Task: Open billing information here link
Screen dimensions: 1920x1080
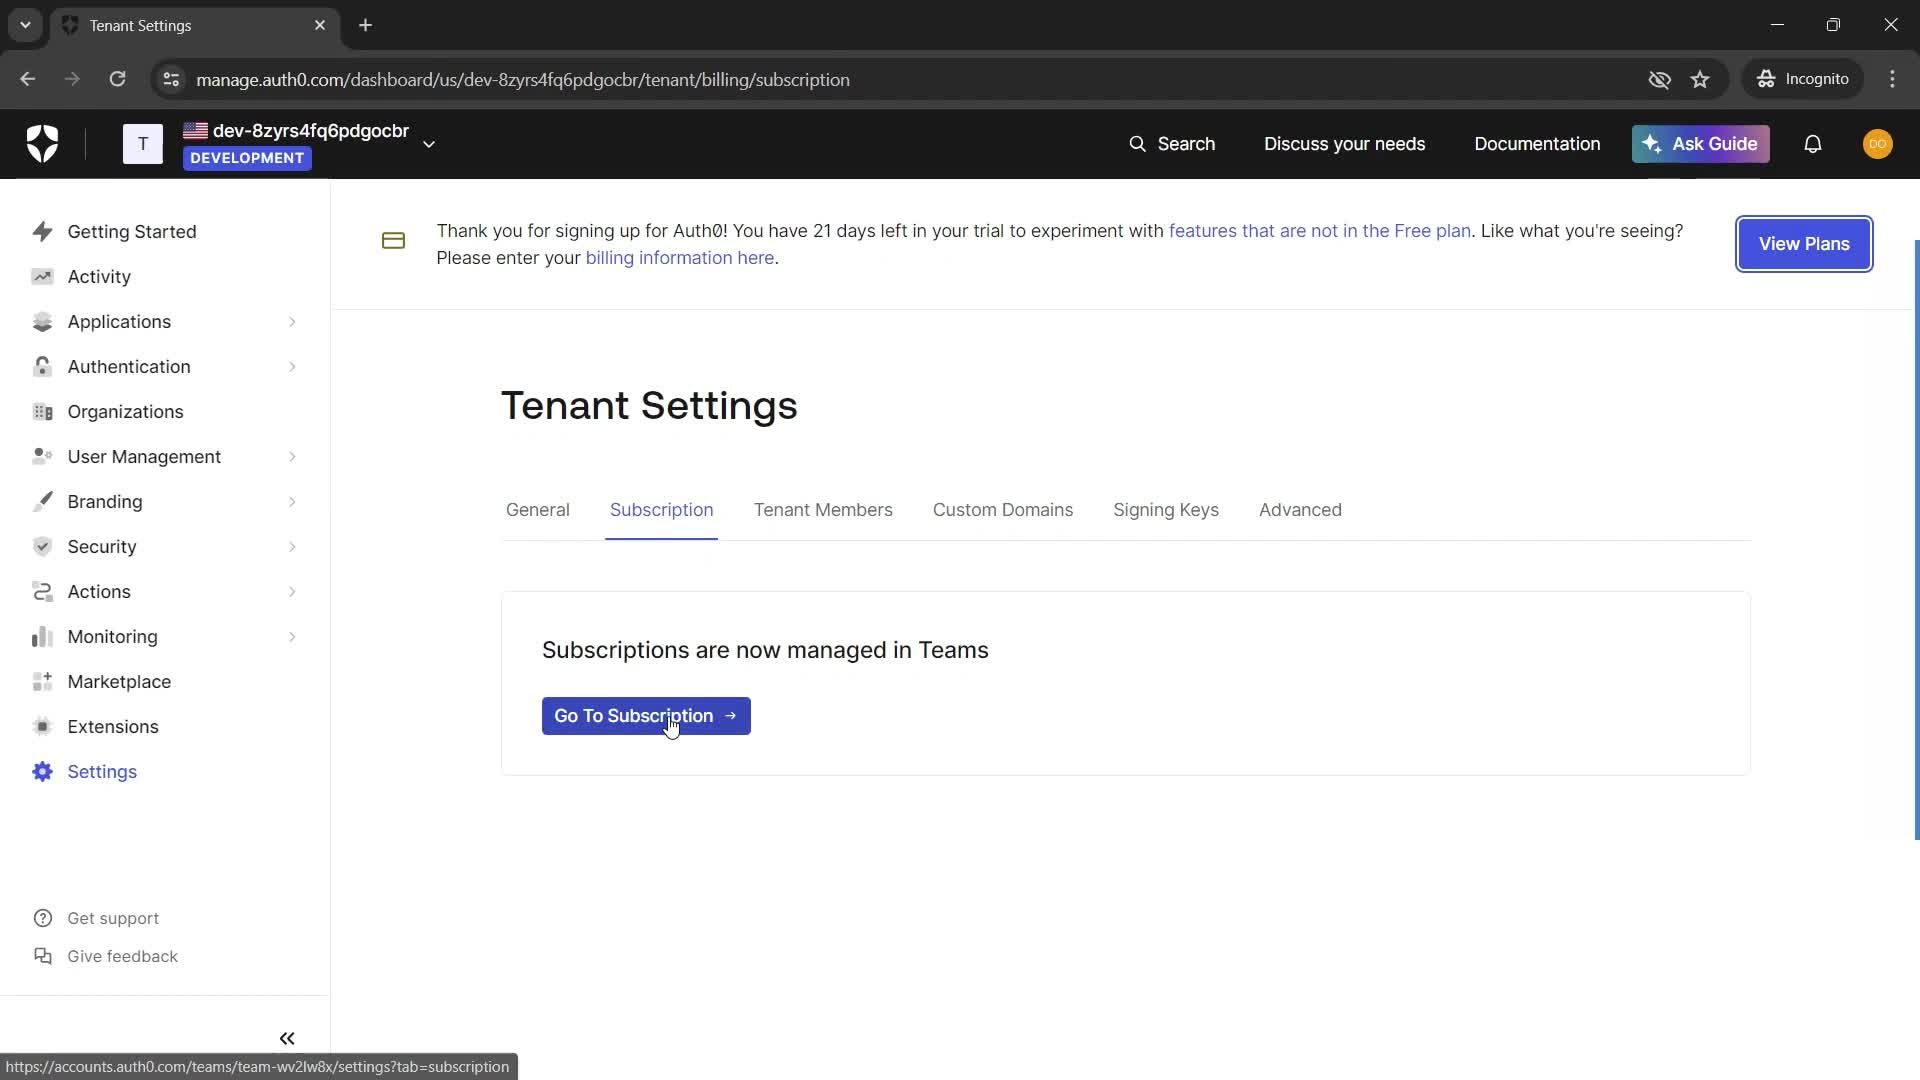Action: pyautogui.click(x=680, y=258)
